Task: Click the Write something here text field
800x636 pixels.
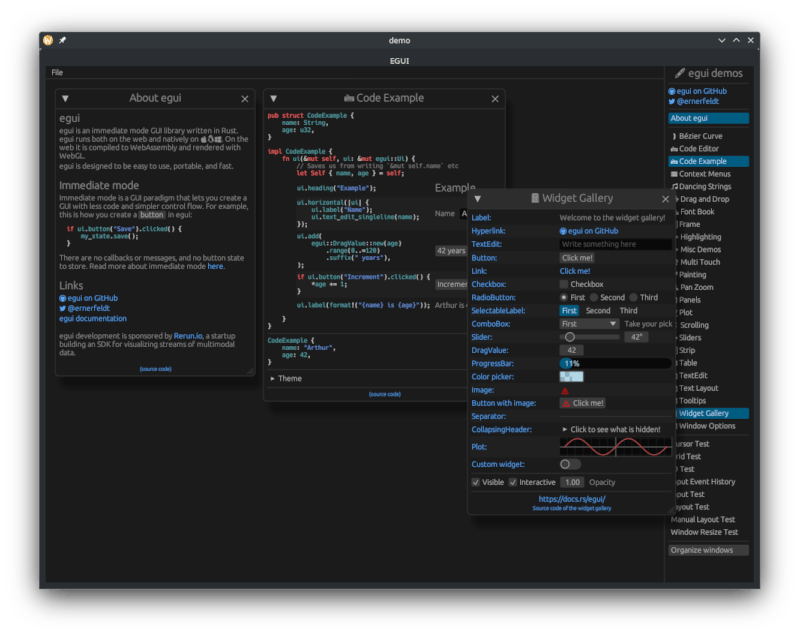Action: point(600,244)
